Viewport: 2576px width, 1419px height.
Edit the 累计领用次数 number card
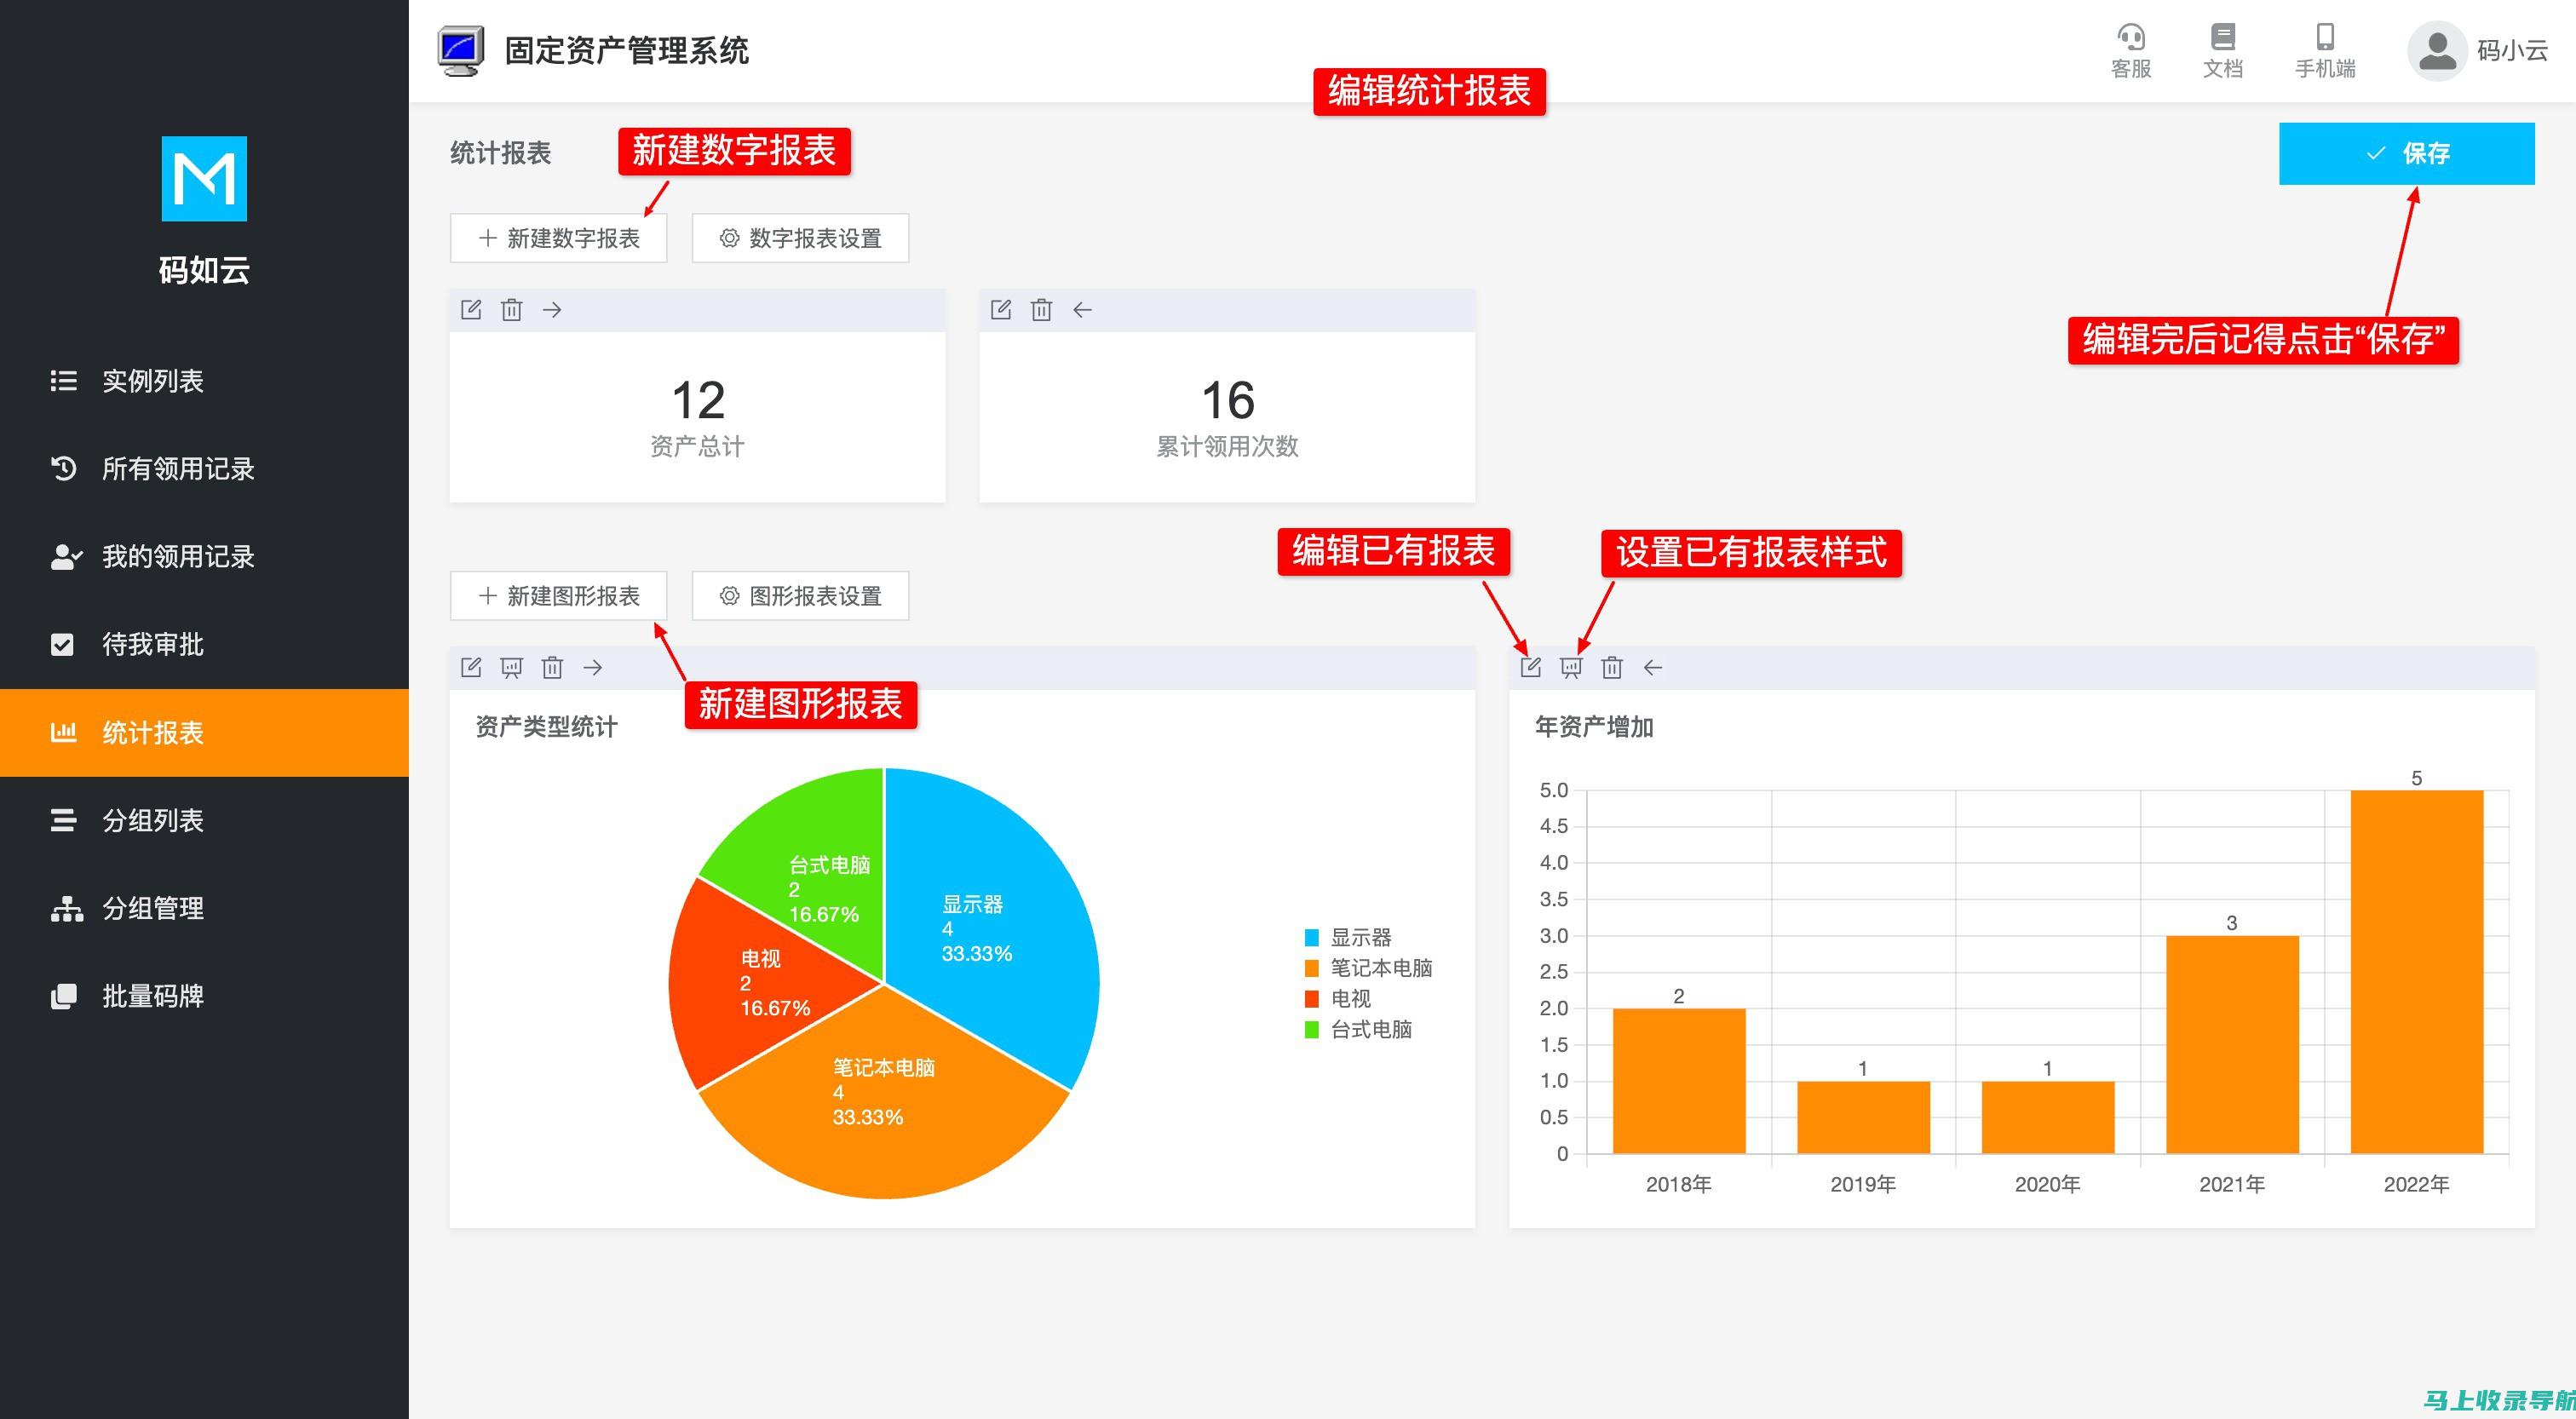click(1001, 310)
